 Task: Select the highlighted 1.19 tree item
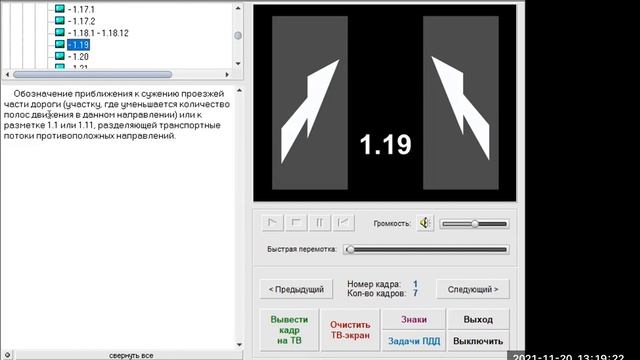click(x=78, y=45)
